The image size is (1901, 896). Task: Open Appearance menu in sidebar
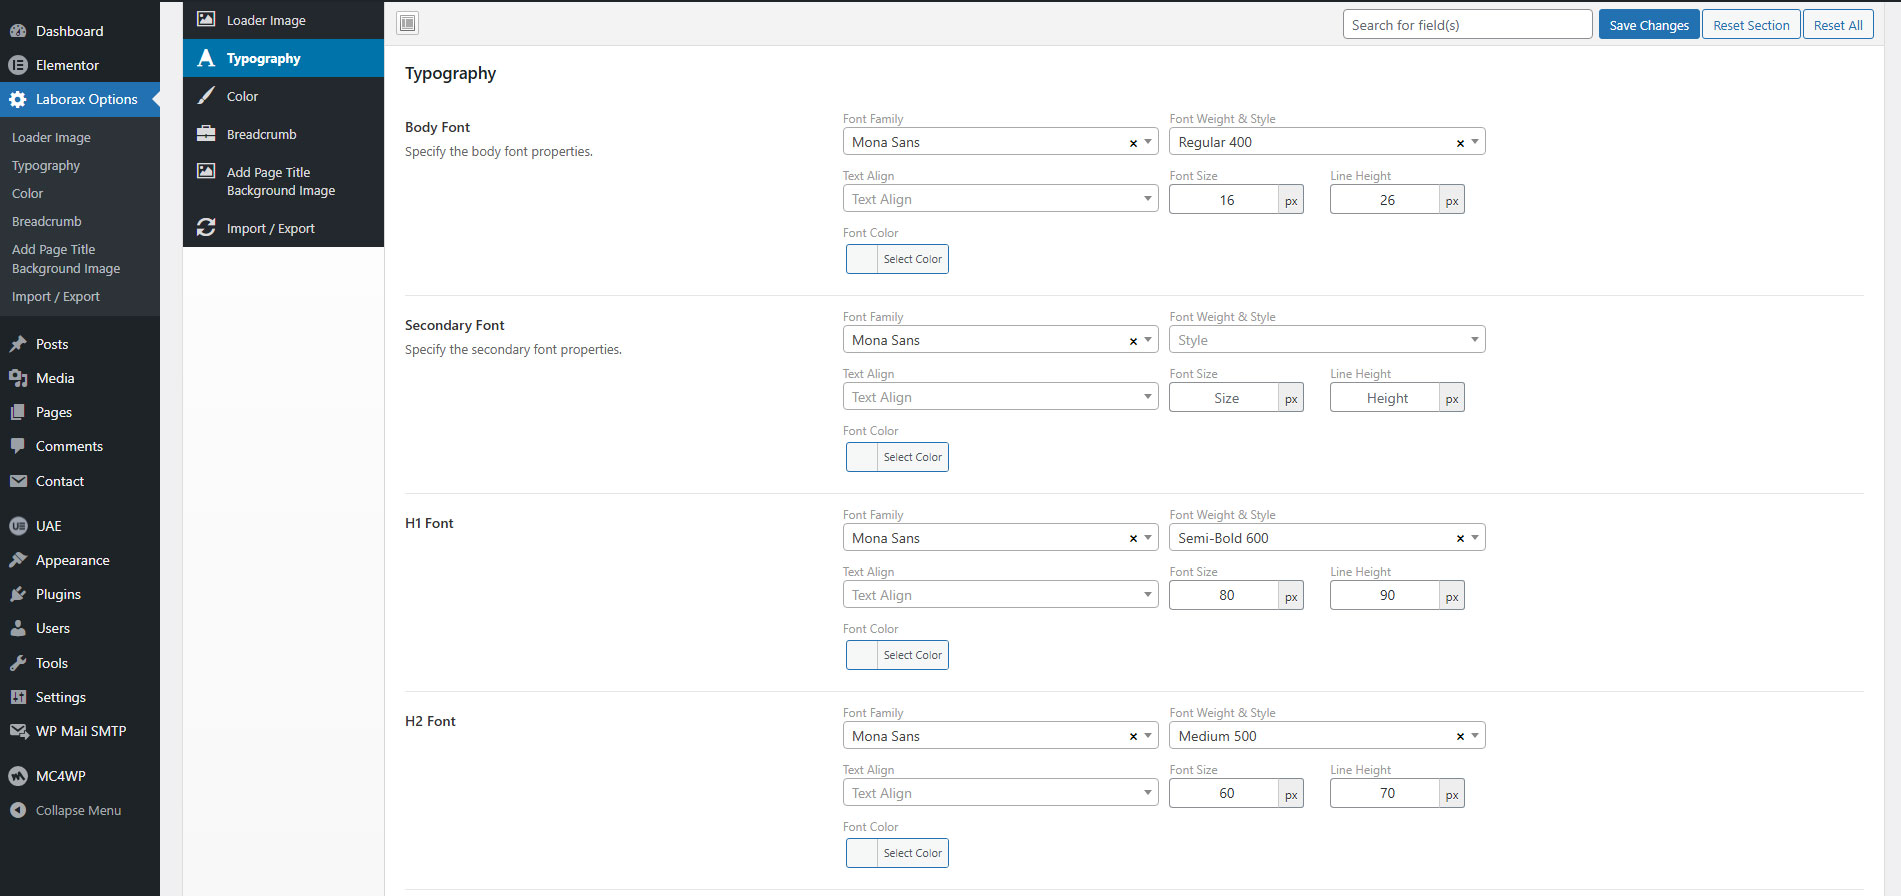[x=72, y=560]
